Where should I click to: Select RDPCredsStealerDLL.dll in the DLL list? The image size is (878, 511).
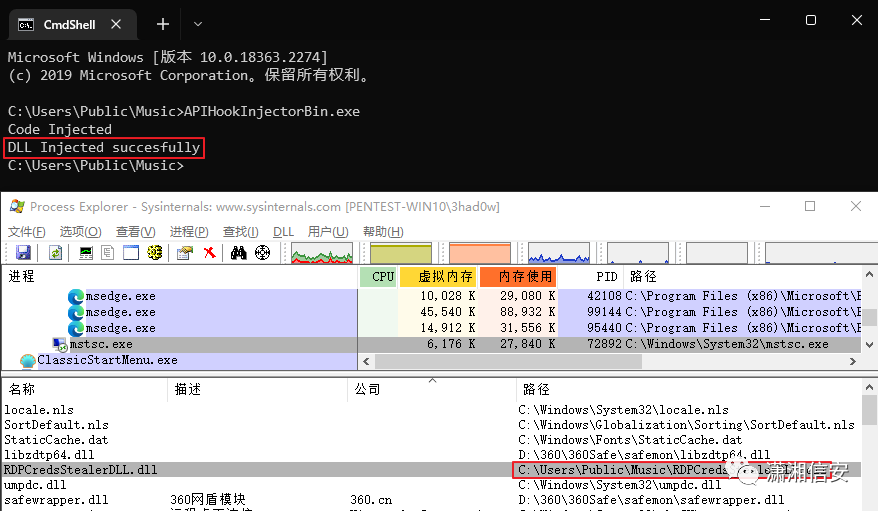pyautogui.click(x=431, y=470)
